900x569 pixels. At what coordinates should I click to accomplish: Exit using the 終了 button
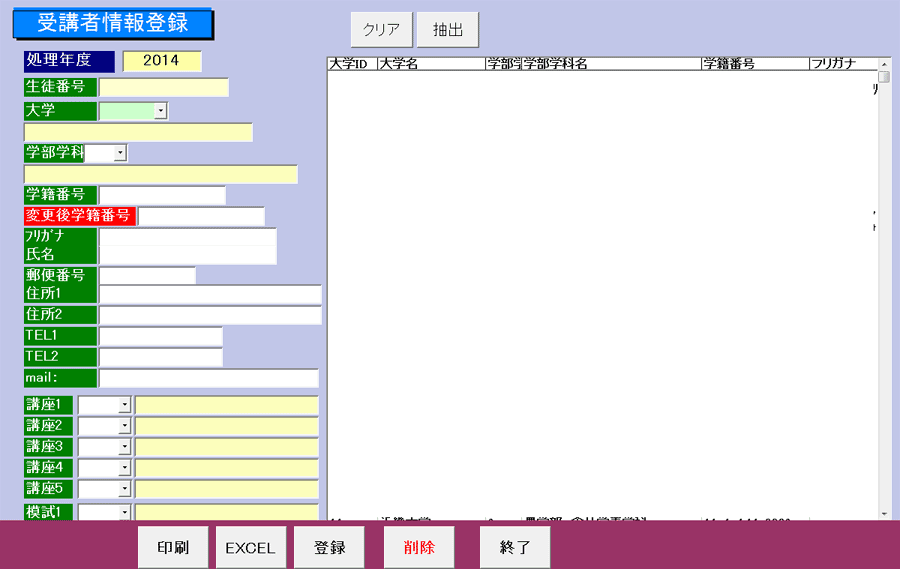pyautogui.click(x=514, y=547)
